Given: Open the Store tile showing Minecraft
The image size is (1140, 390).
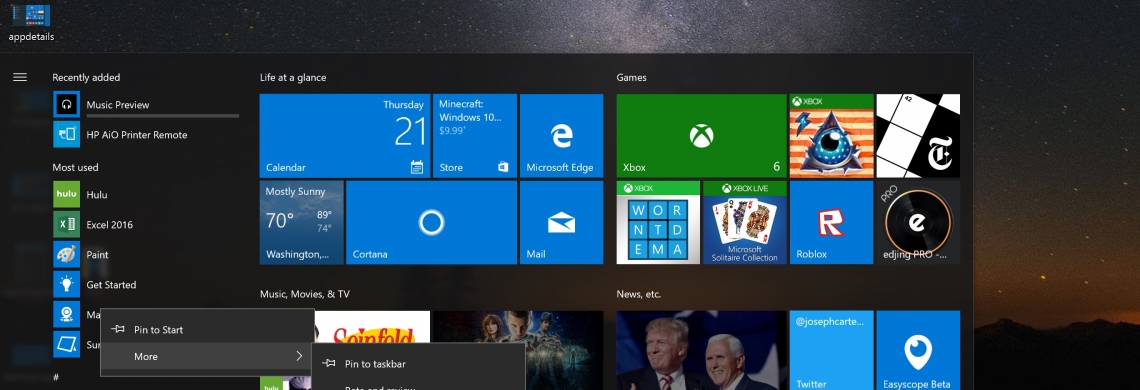Looking at the screenshot, I should (475, 135).
